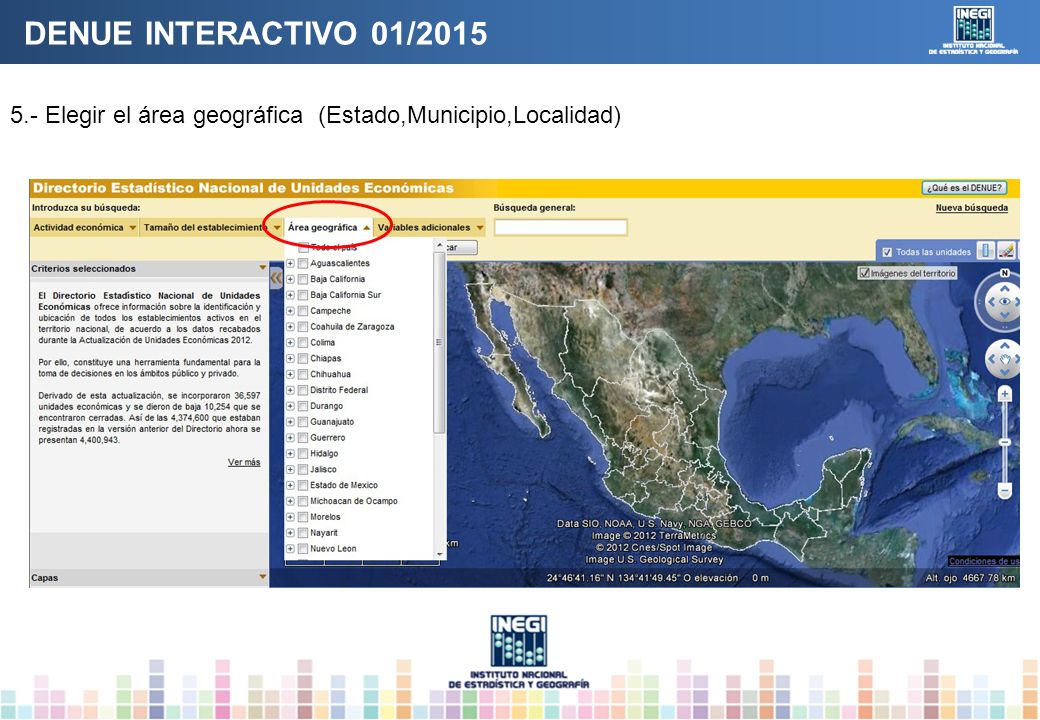Viewport: 1040px width, 720px height.
Task: Click the Condiciones de uso link
Action: [984, 562]
